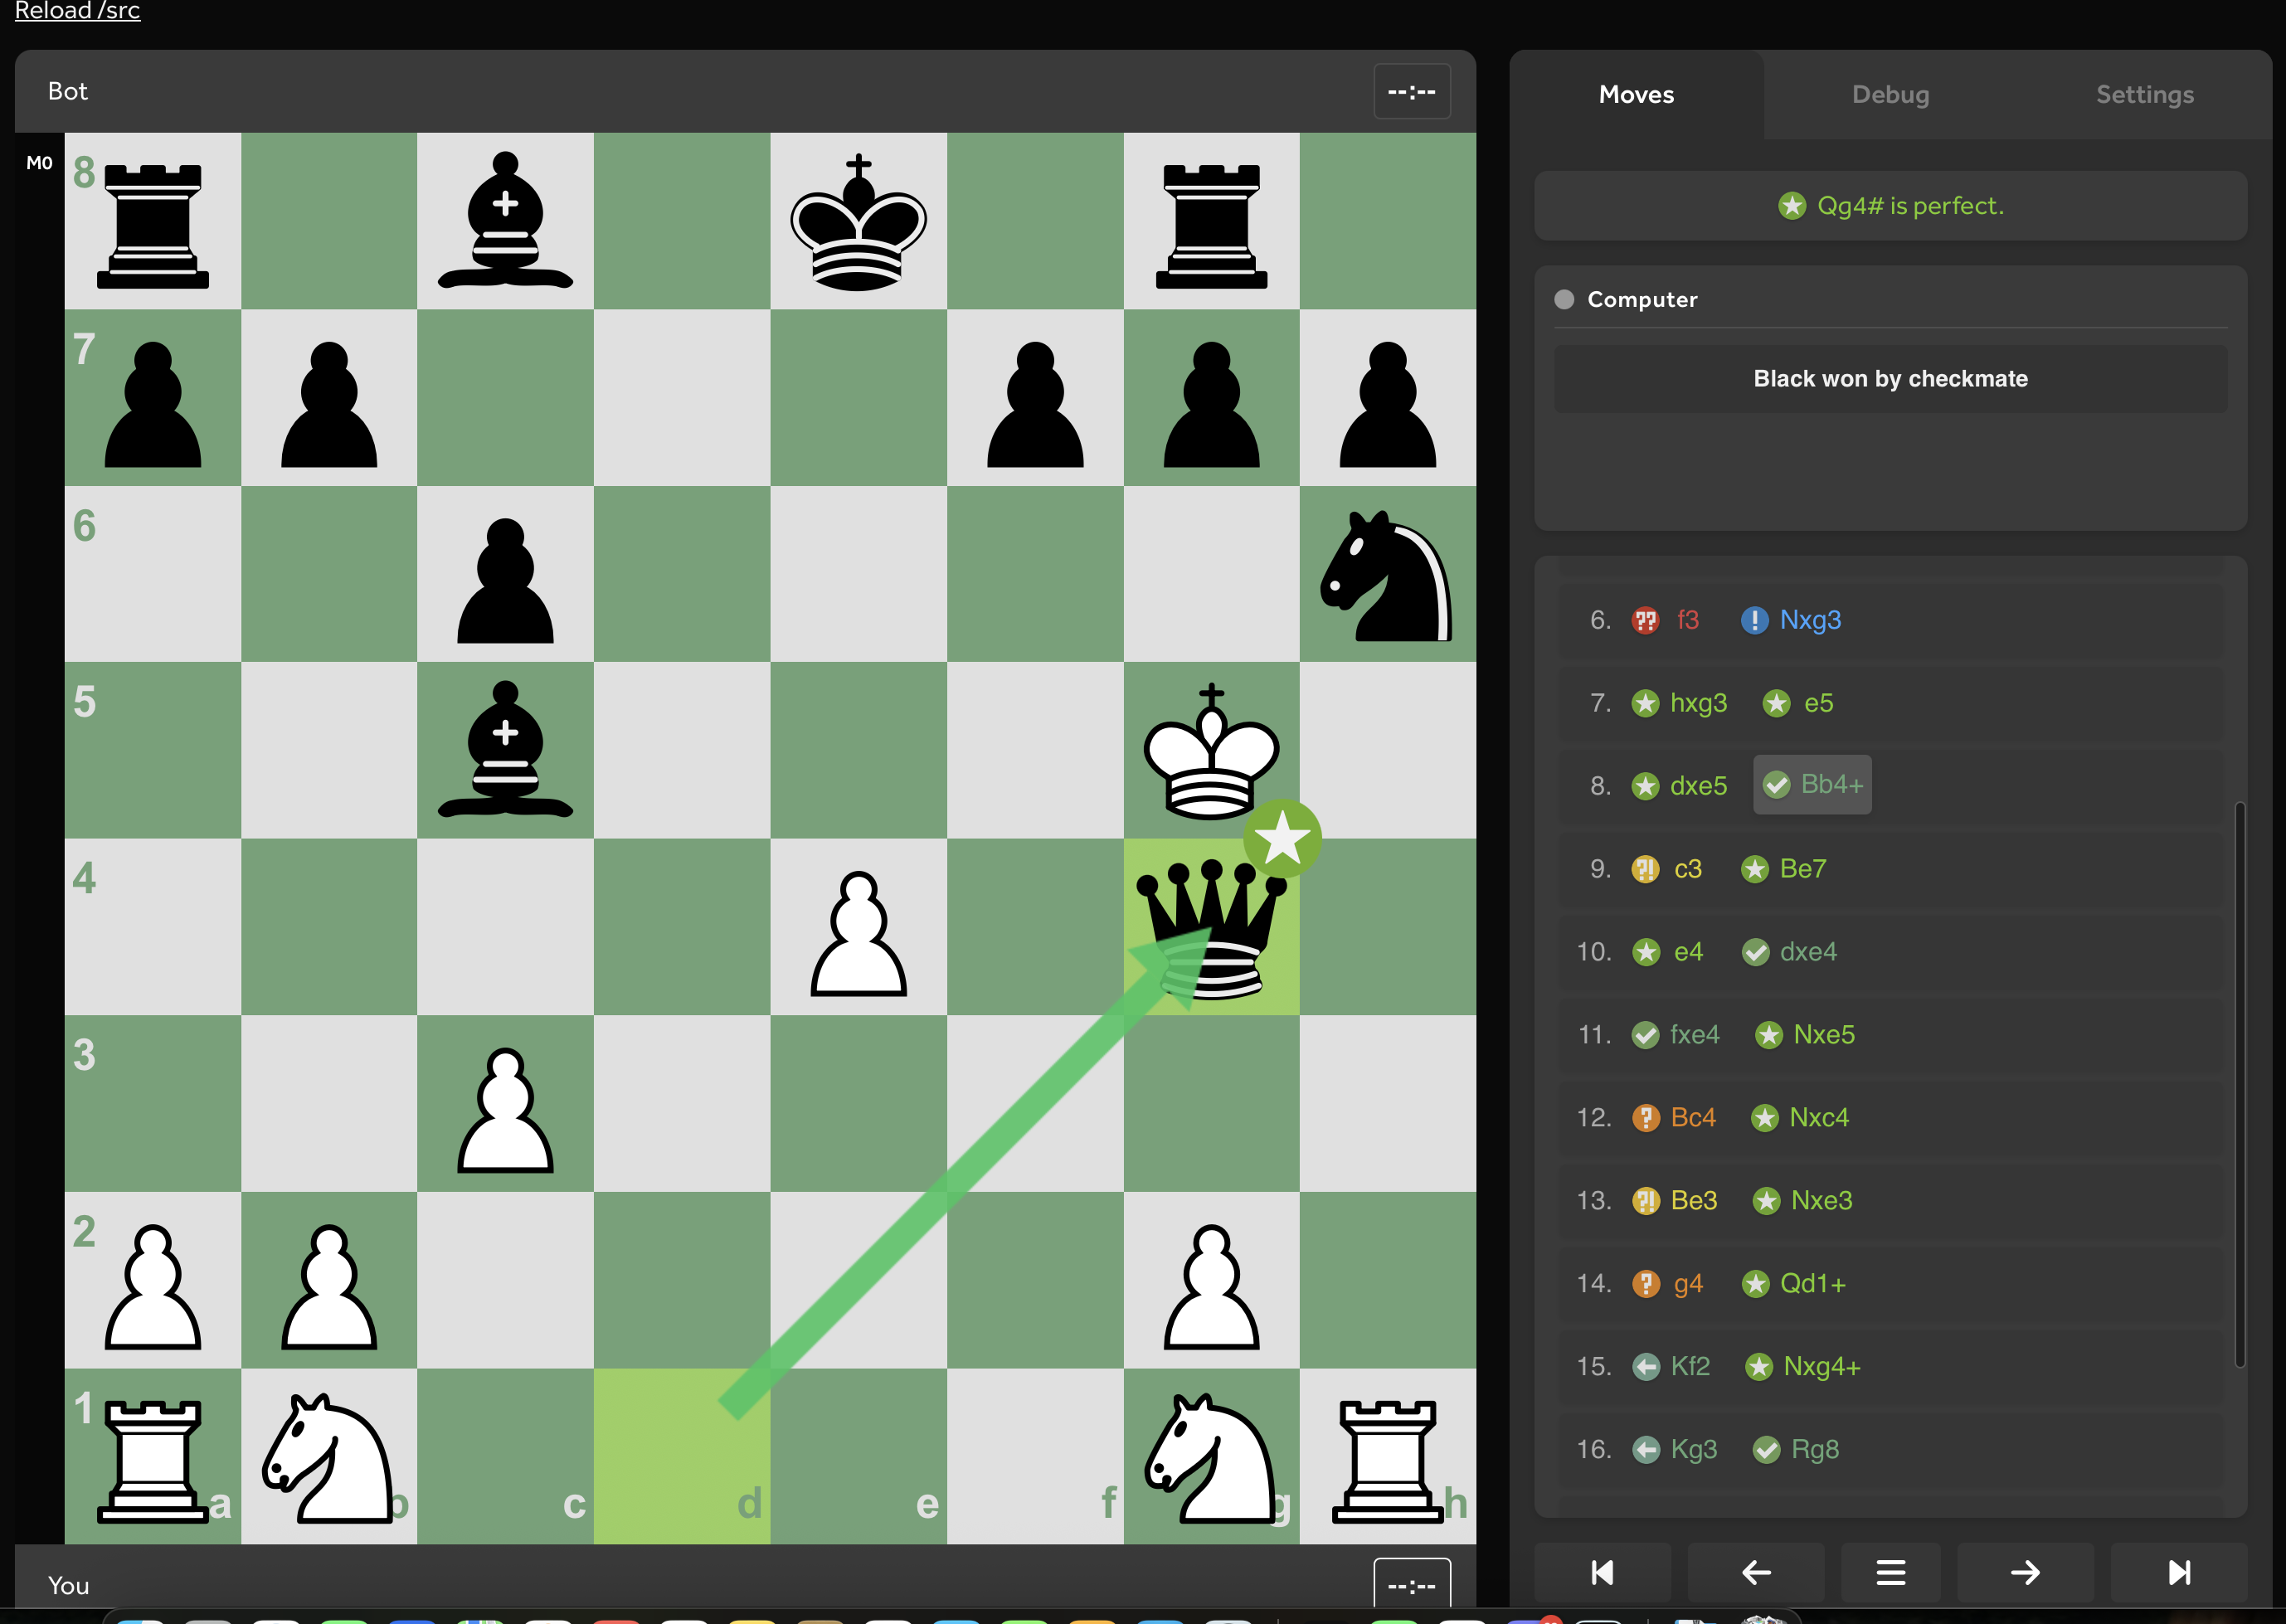Screen dimensions: 2286x1624
Task: Step forward one move
Action: click(x=2025, y=1572)
